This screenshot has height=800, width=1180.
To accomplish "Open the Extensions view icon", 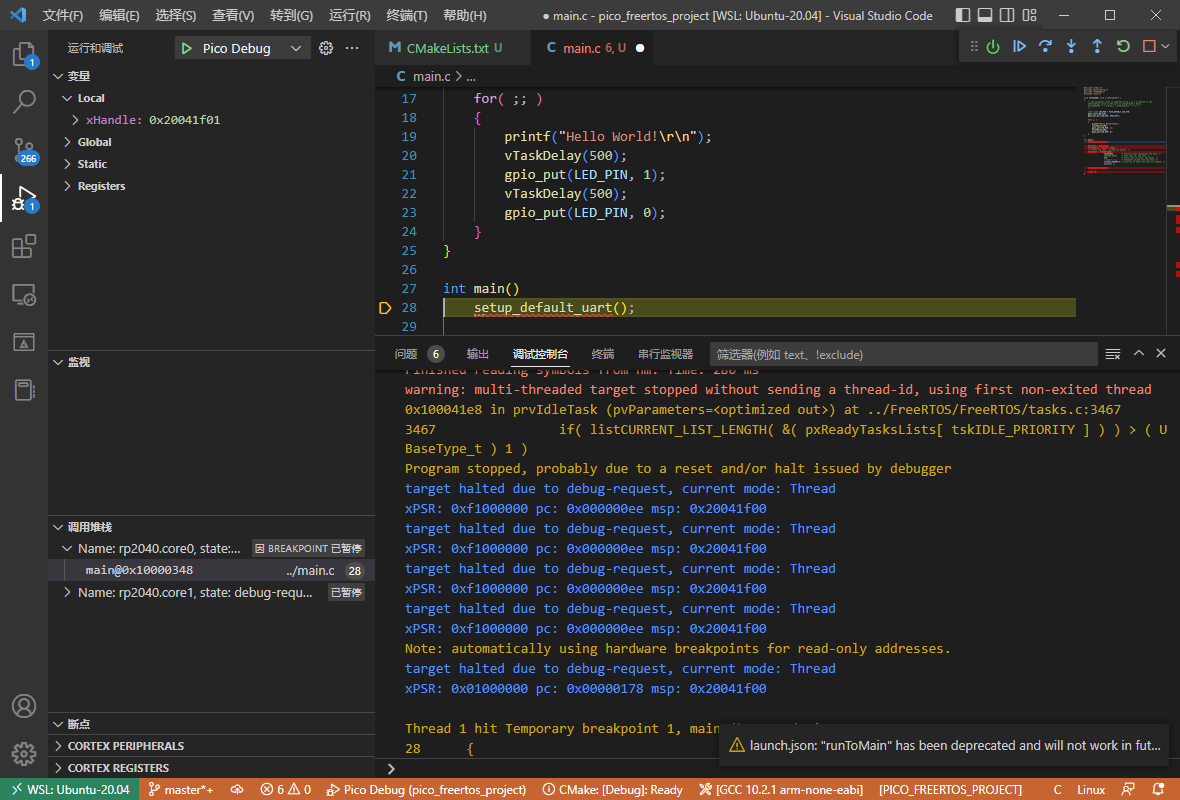I will coord(24,246).
